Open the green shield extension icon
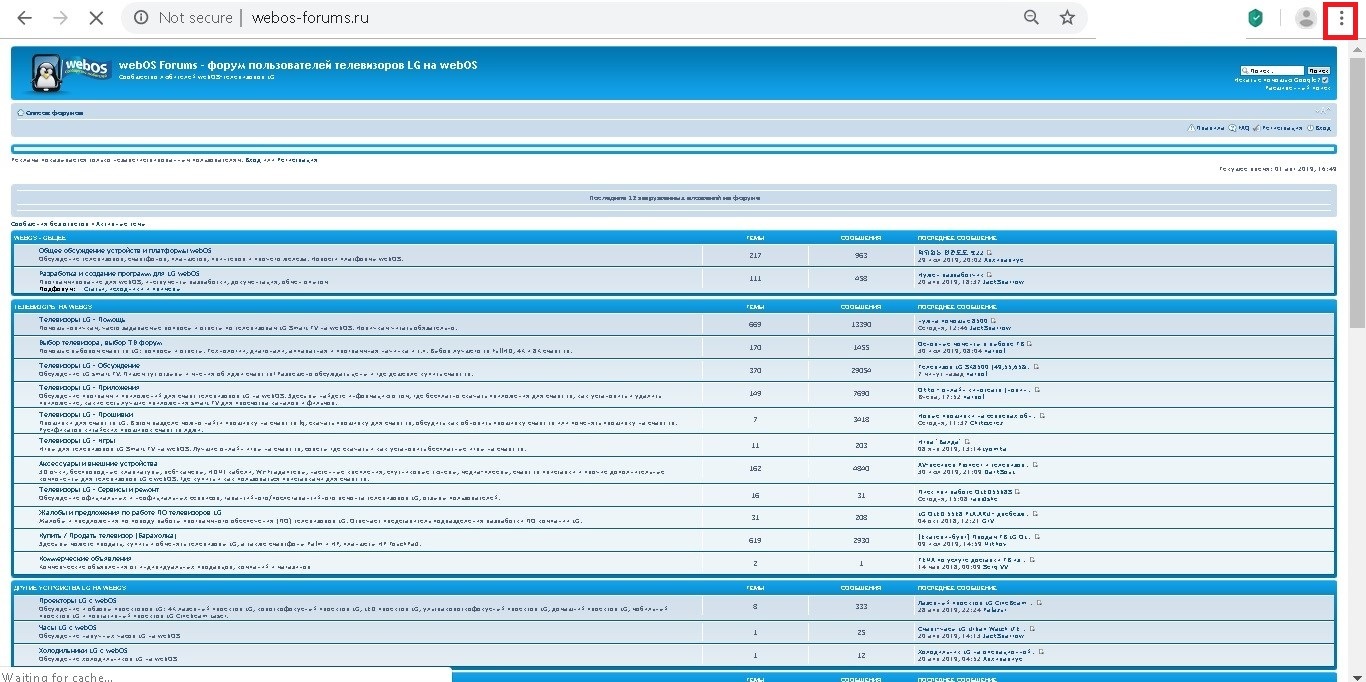Viewport: 1366px width, 682px height. [x=1255, y=18]
